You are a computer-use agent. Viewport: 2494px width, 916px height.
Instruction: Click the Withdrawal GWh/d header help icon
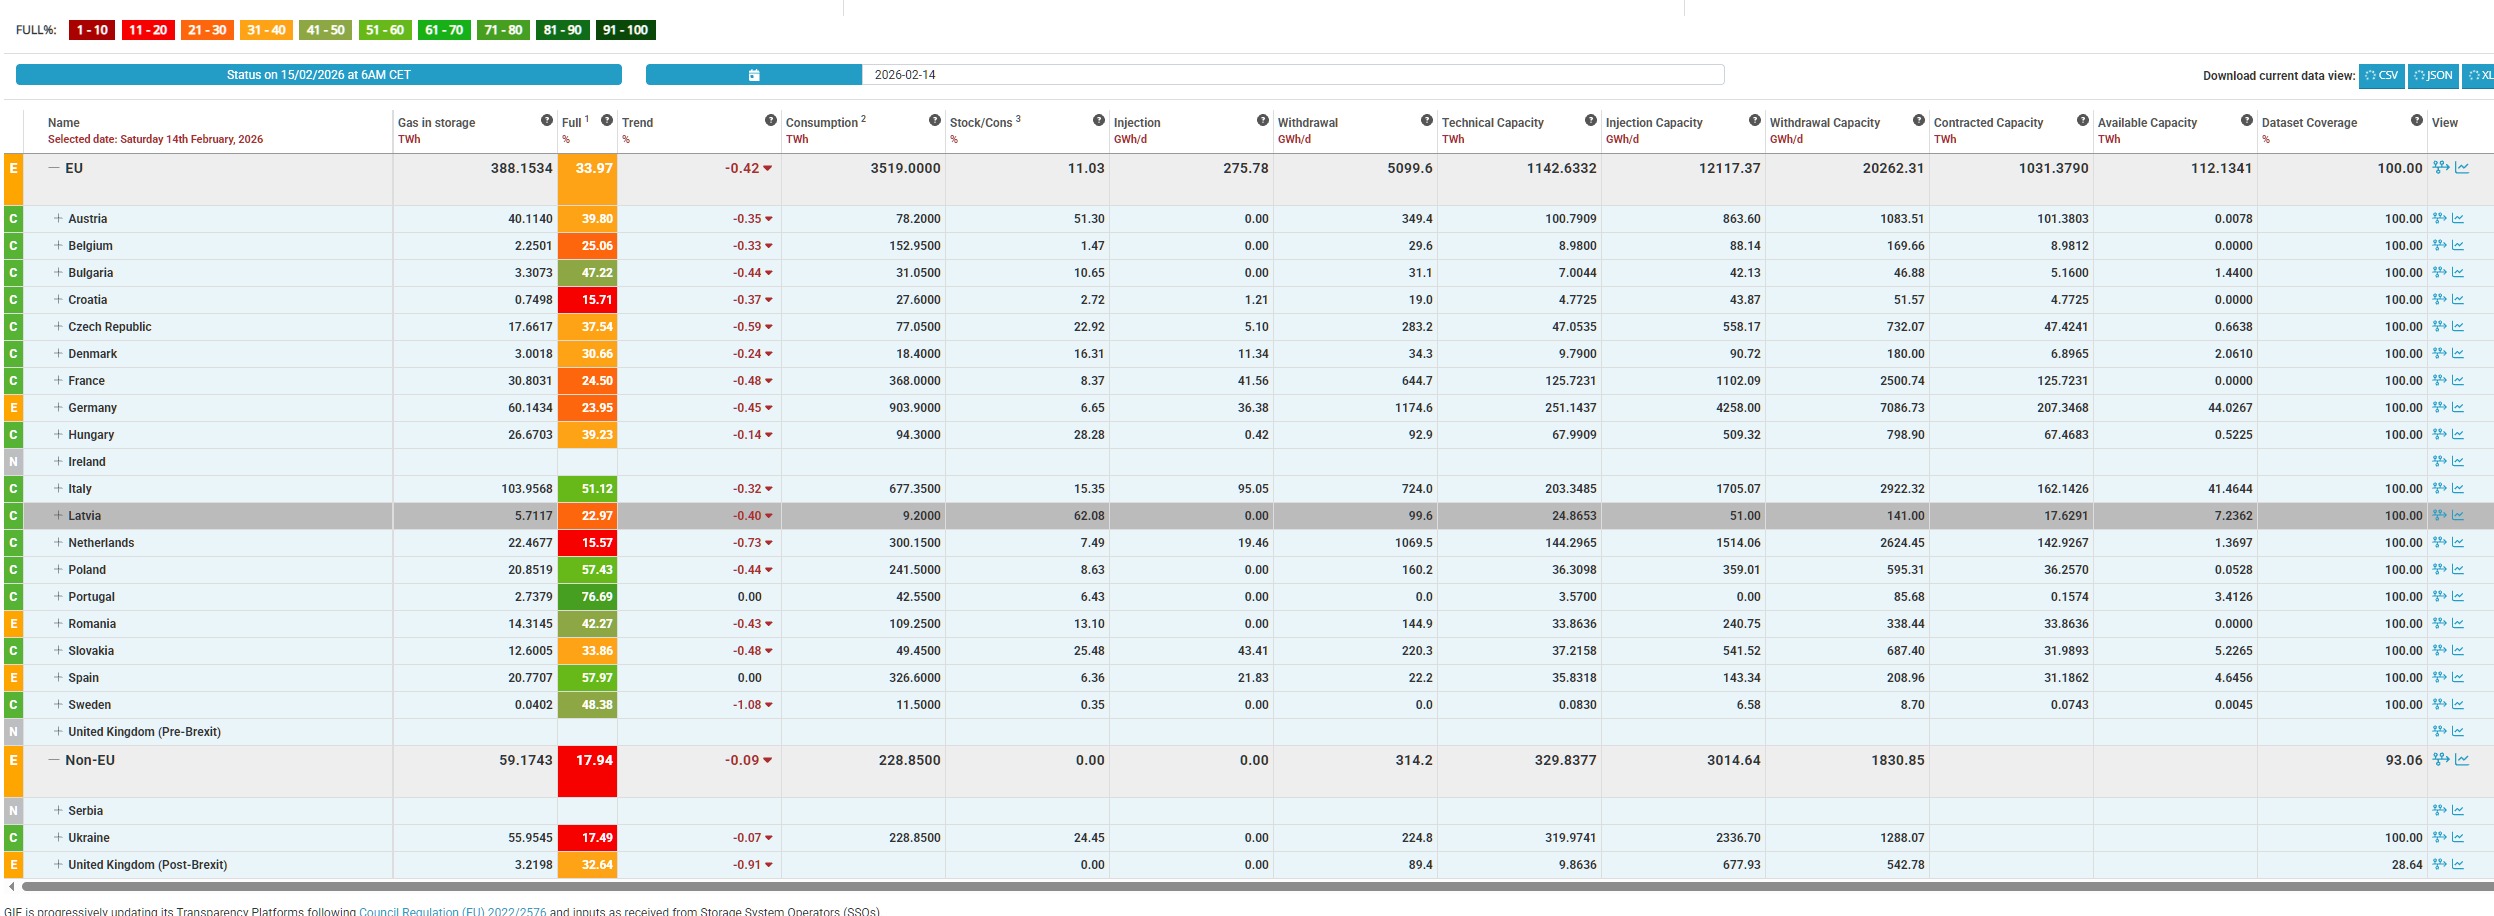click(x=1427, y=120)
